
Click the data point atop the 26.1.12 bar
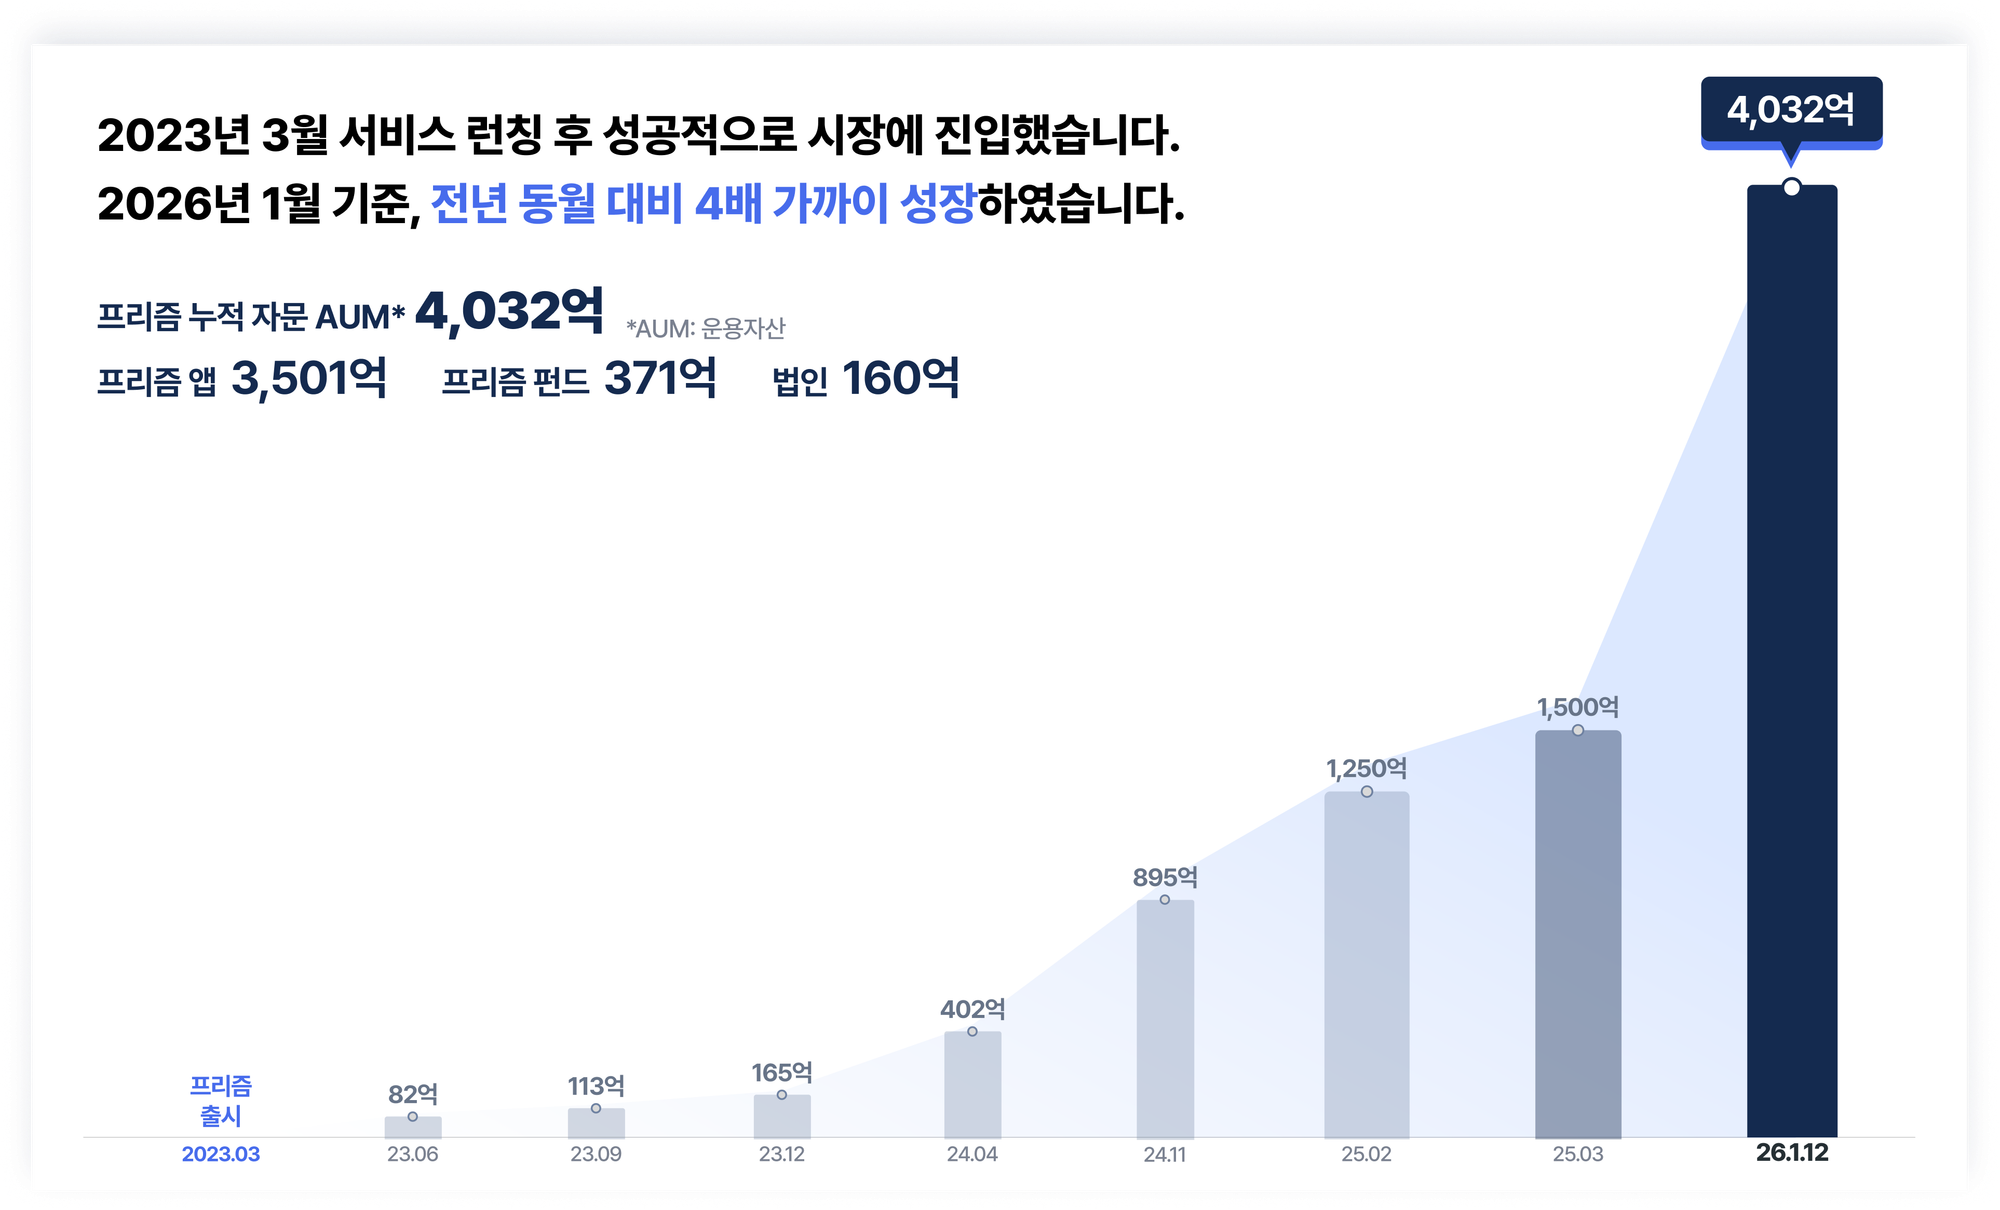[x=1792, y=187]
